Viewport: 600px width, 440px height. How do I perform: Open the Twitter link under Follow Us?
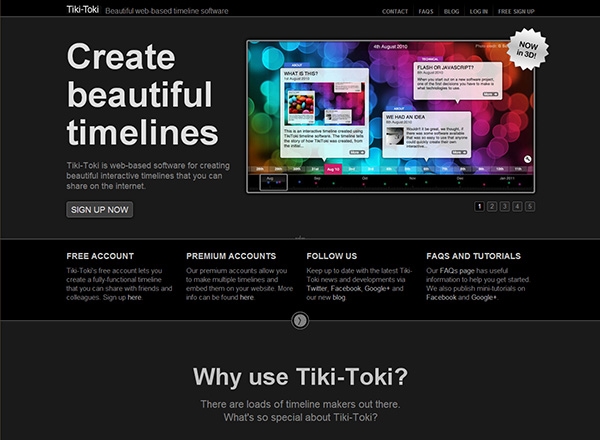(318, 287)
